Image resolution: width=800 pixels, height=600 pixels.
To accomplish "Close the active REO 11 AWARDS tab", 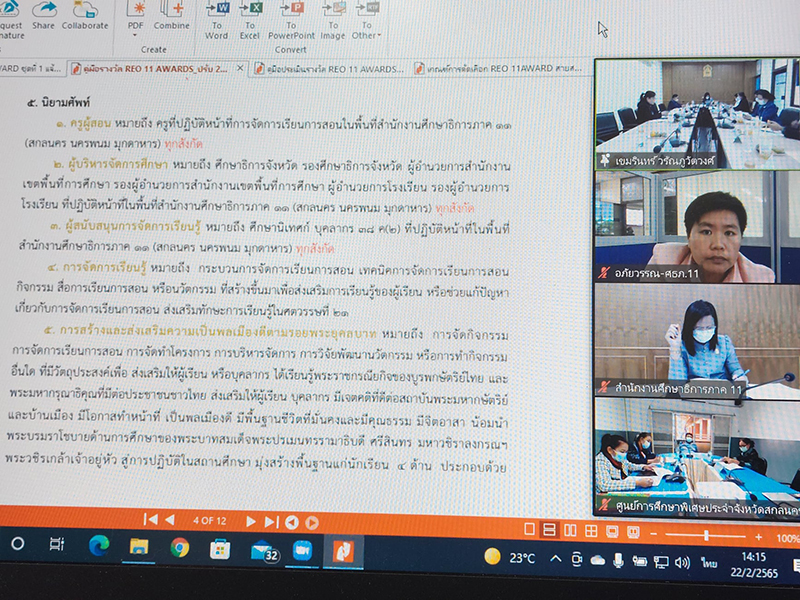I will click(242, 69).
